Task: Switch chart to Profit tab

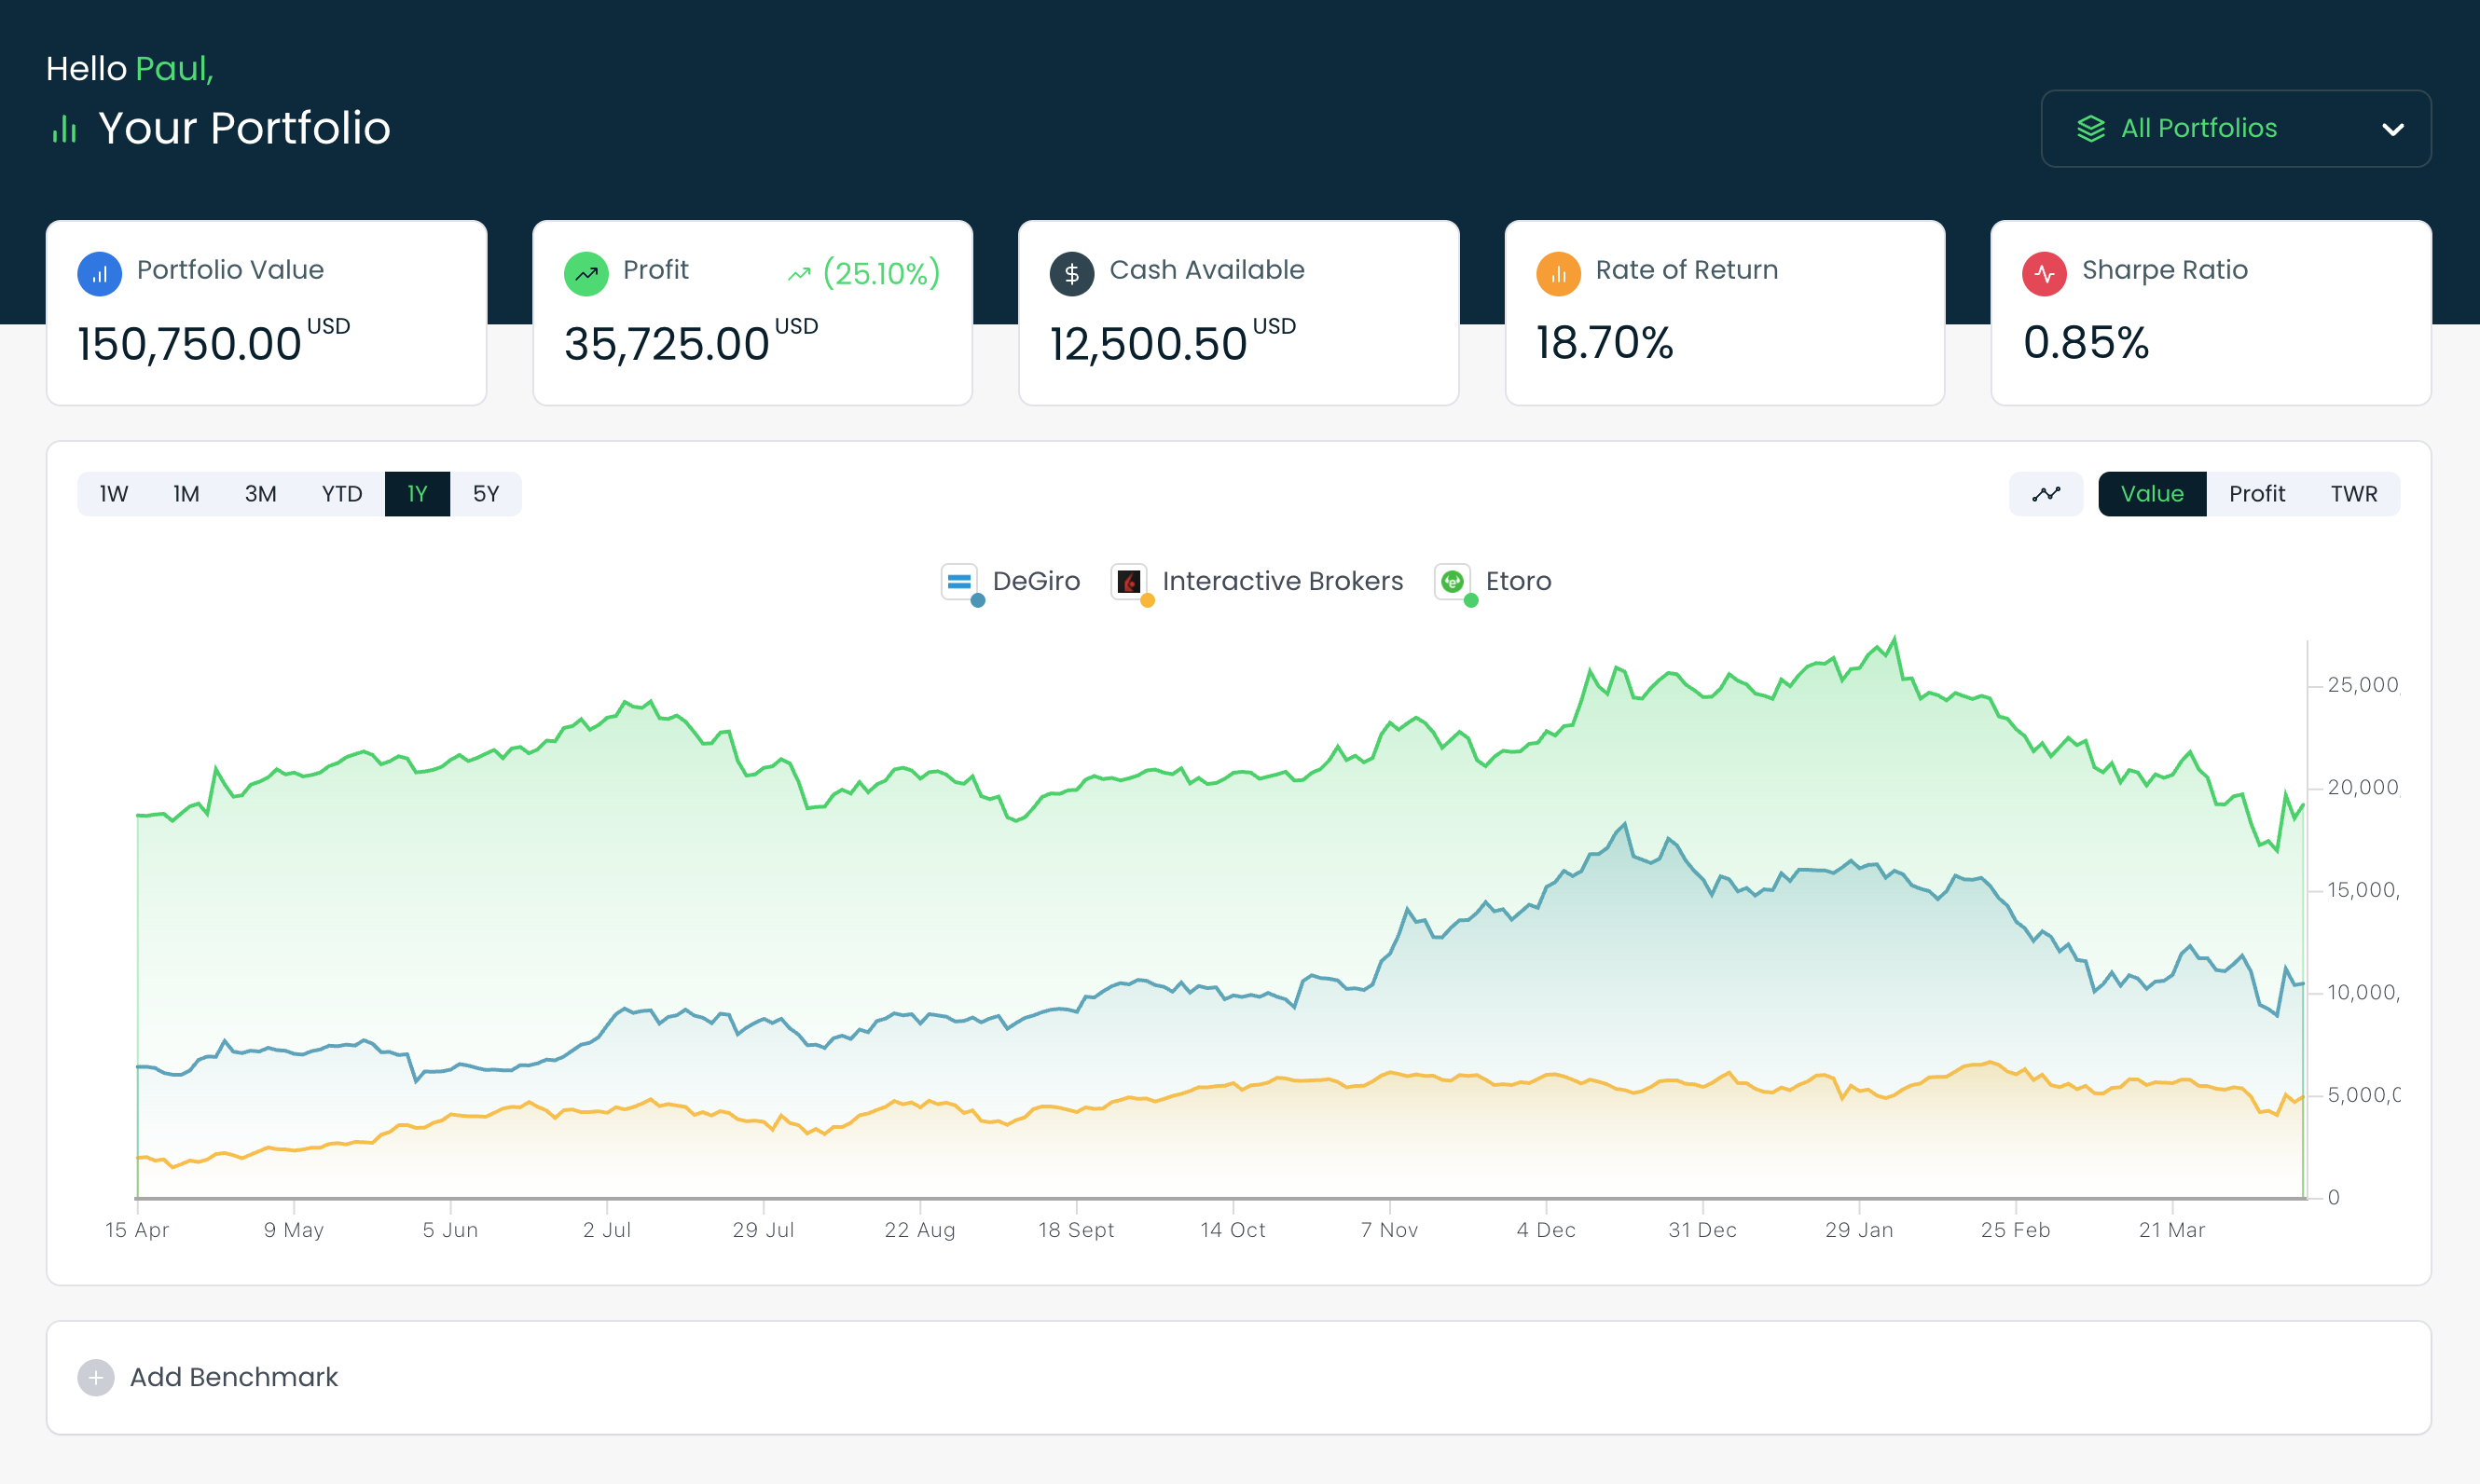Action: tap(2256, 494)
